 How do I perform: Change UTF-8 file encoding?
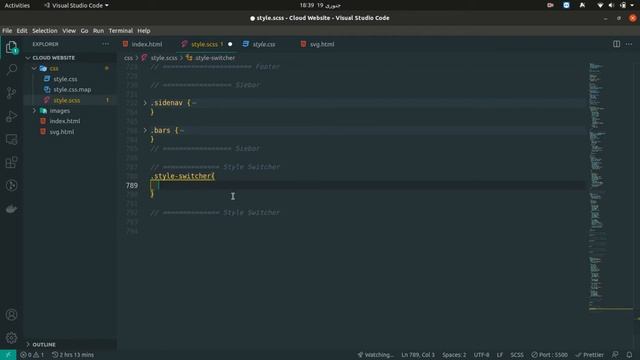tap(481, 355)
